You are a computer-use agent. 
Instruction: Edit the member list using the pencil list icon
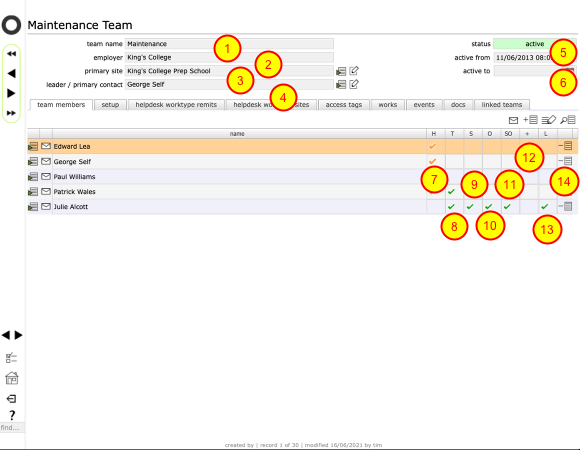(549, 119)
